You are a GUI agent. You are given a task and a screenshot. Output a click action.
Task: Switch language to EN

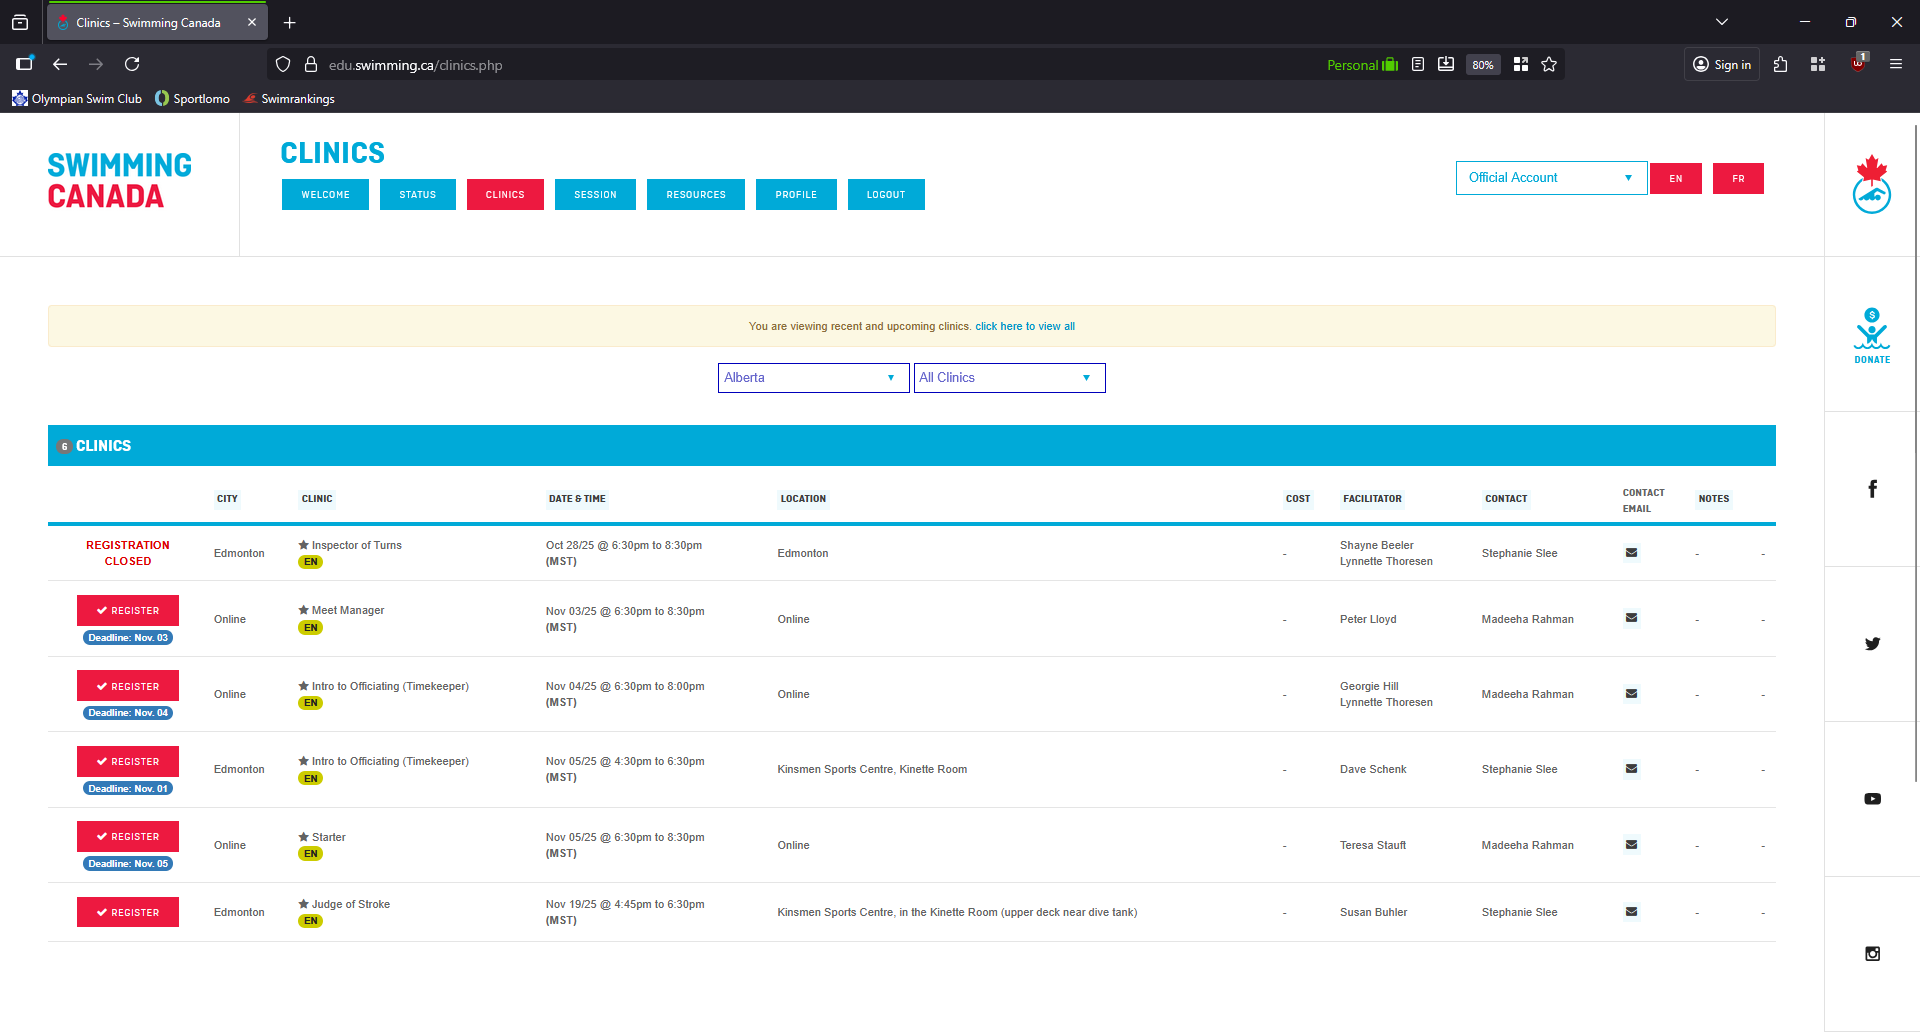point(1675,179)
